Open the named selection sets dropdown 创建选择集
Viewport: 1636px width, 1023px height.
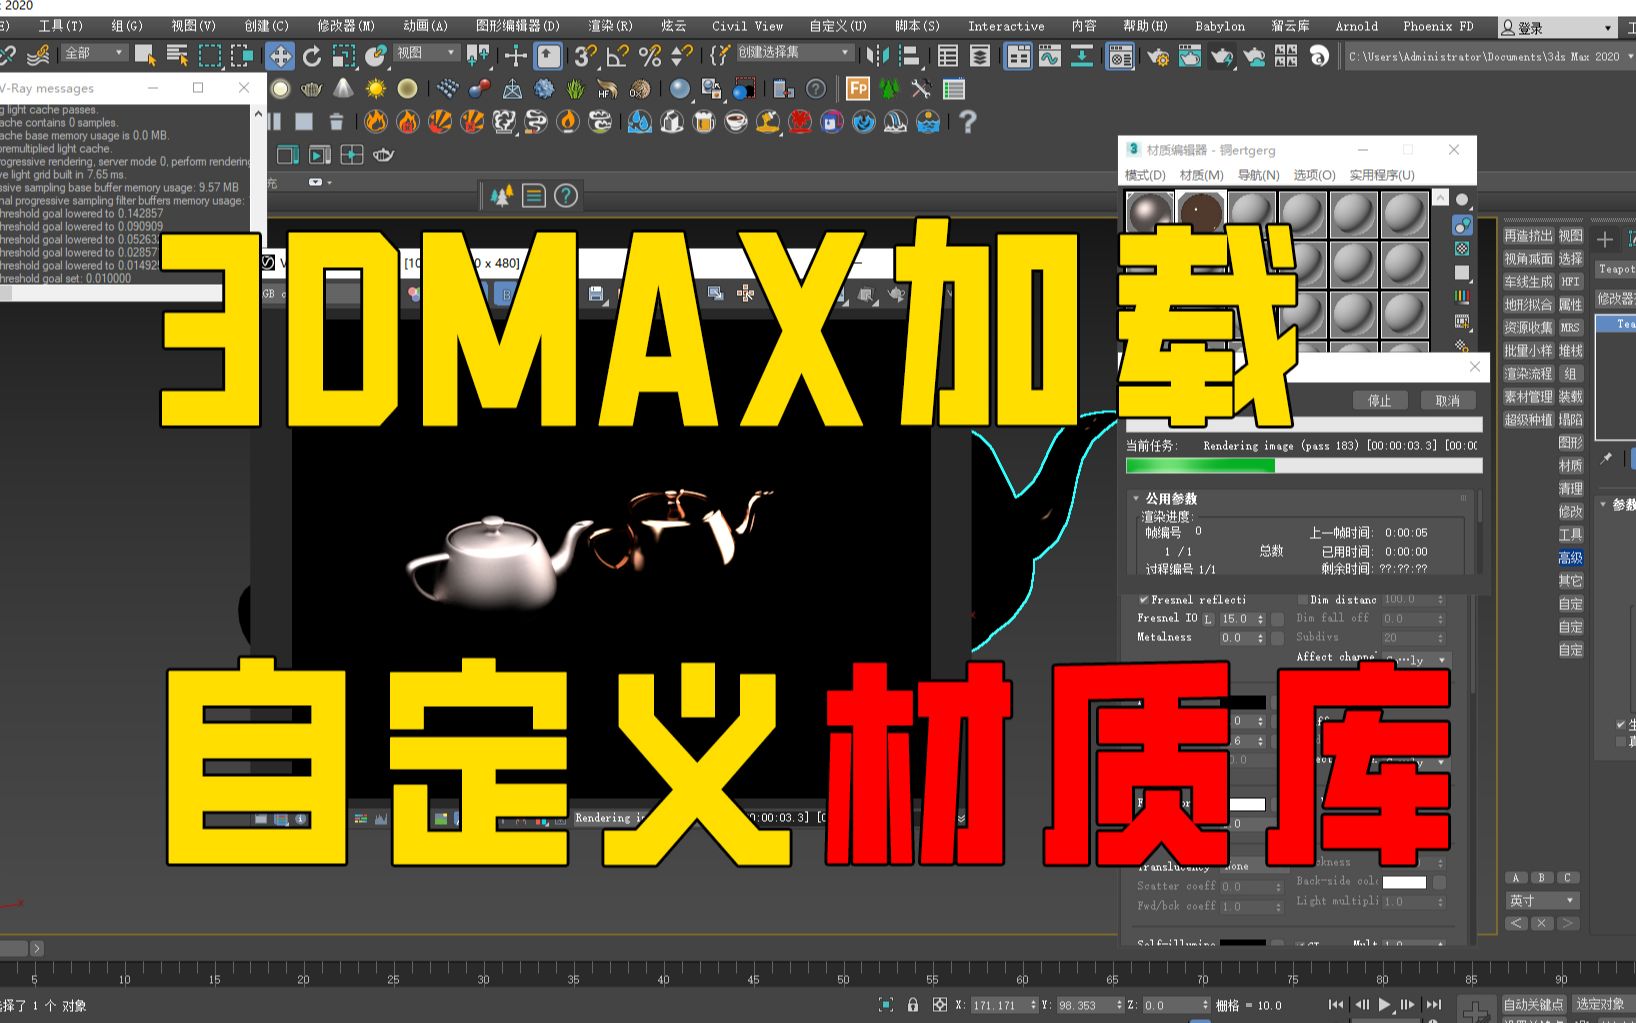click(x=794, y=52)
